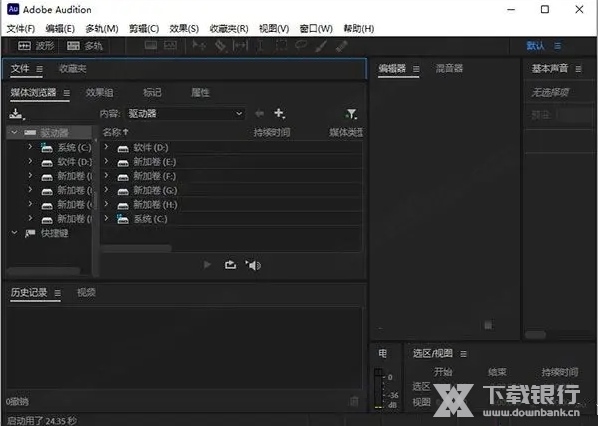
Task: Toggle the spectral pitch display icon
Action: tap(170, 46)
